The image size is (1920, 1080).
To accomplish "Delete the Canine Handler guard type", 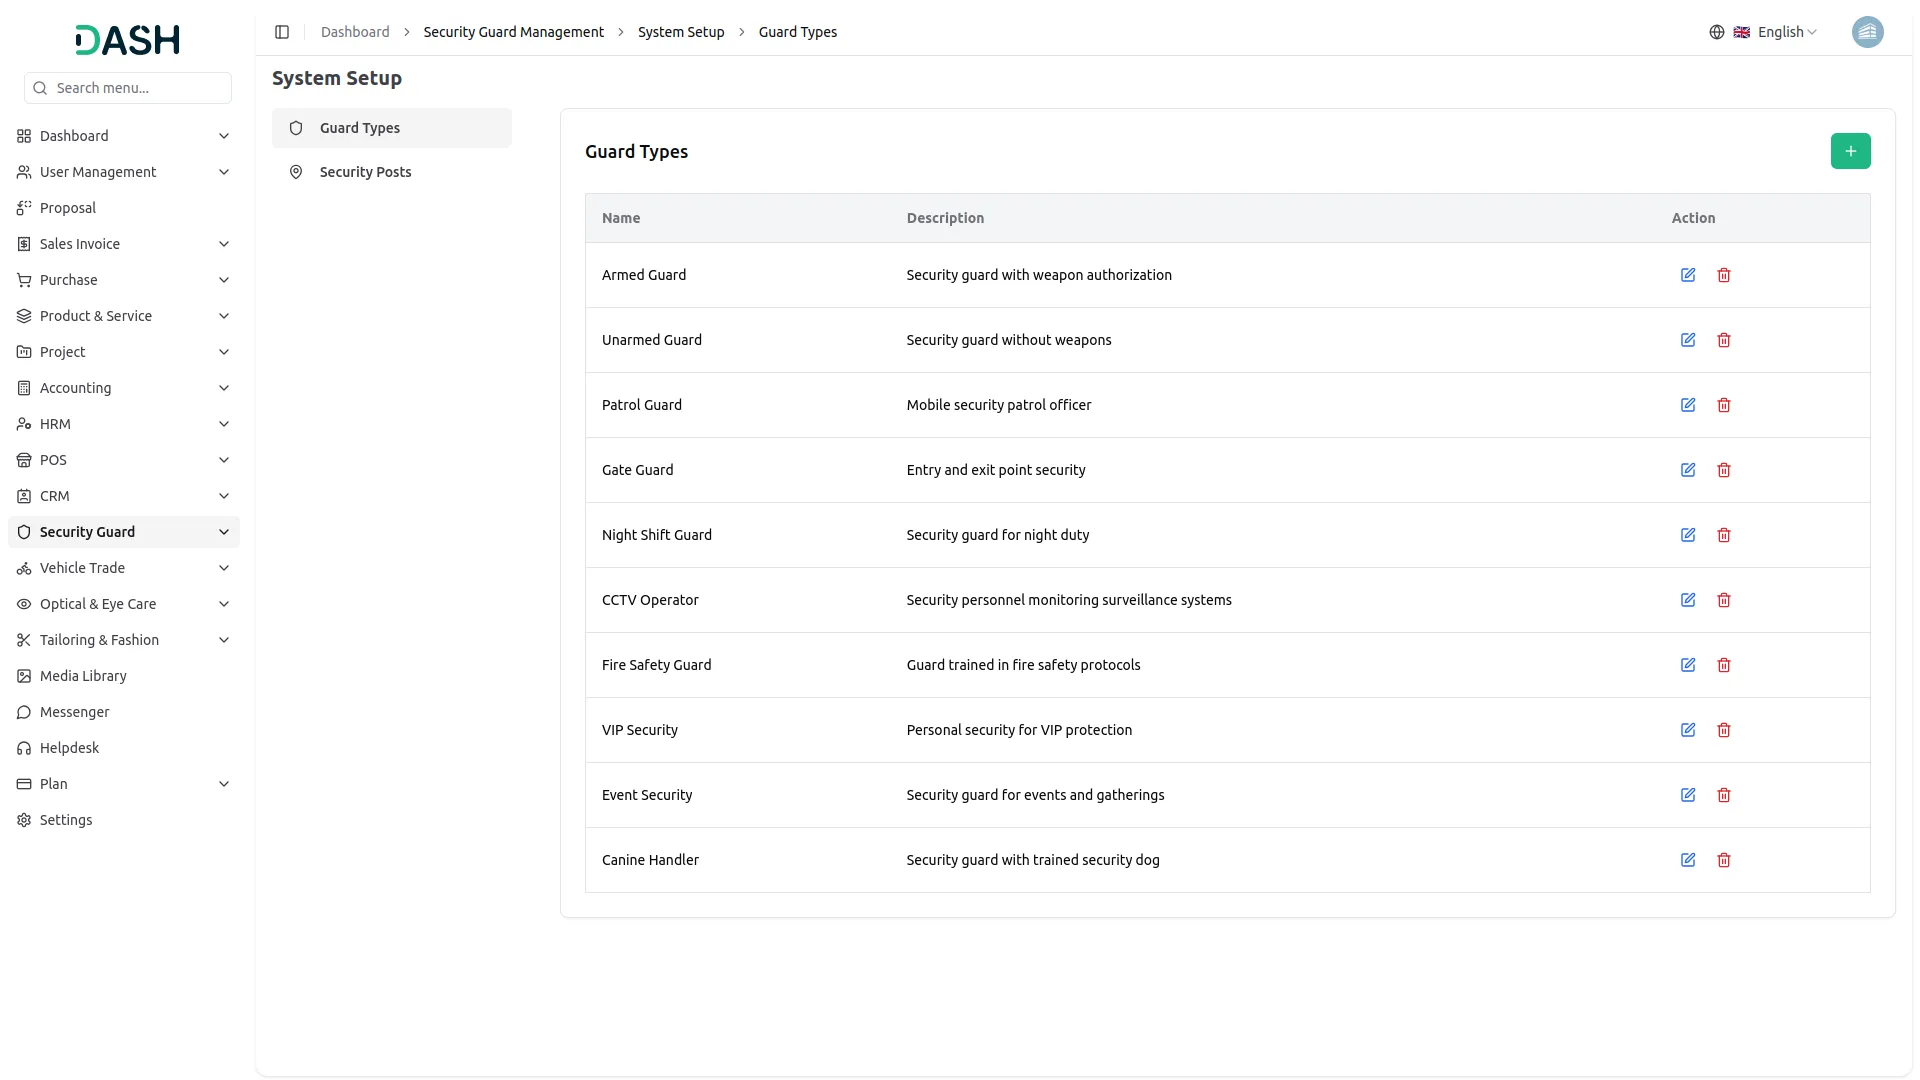I will point(1723,860).
